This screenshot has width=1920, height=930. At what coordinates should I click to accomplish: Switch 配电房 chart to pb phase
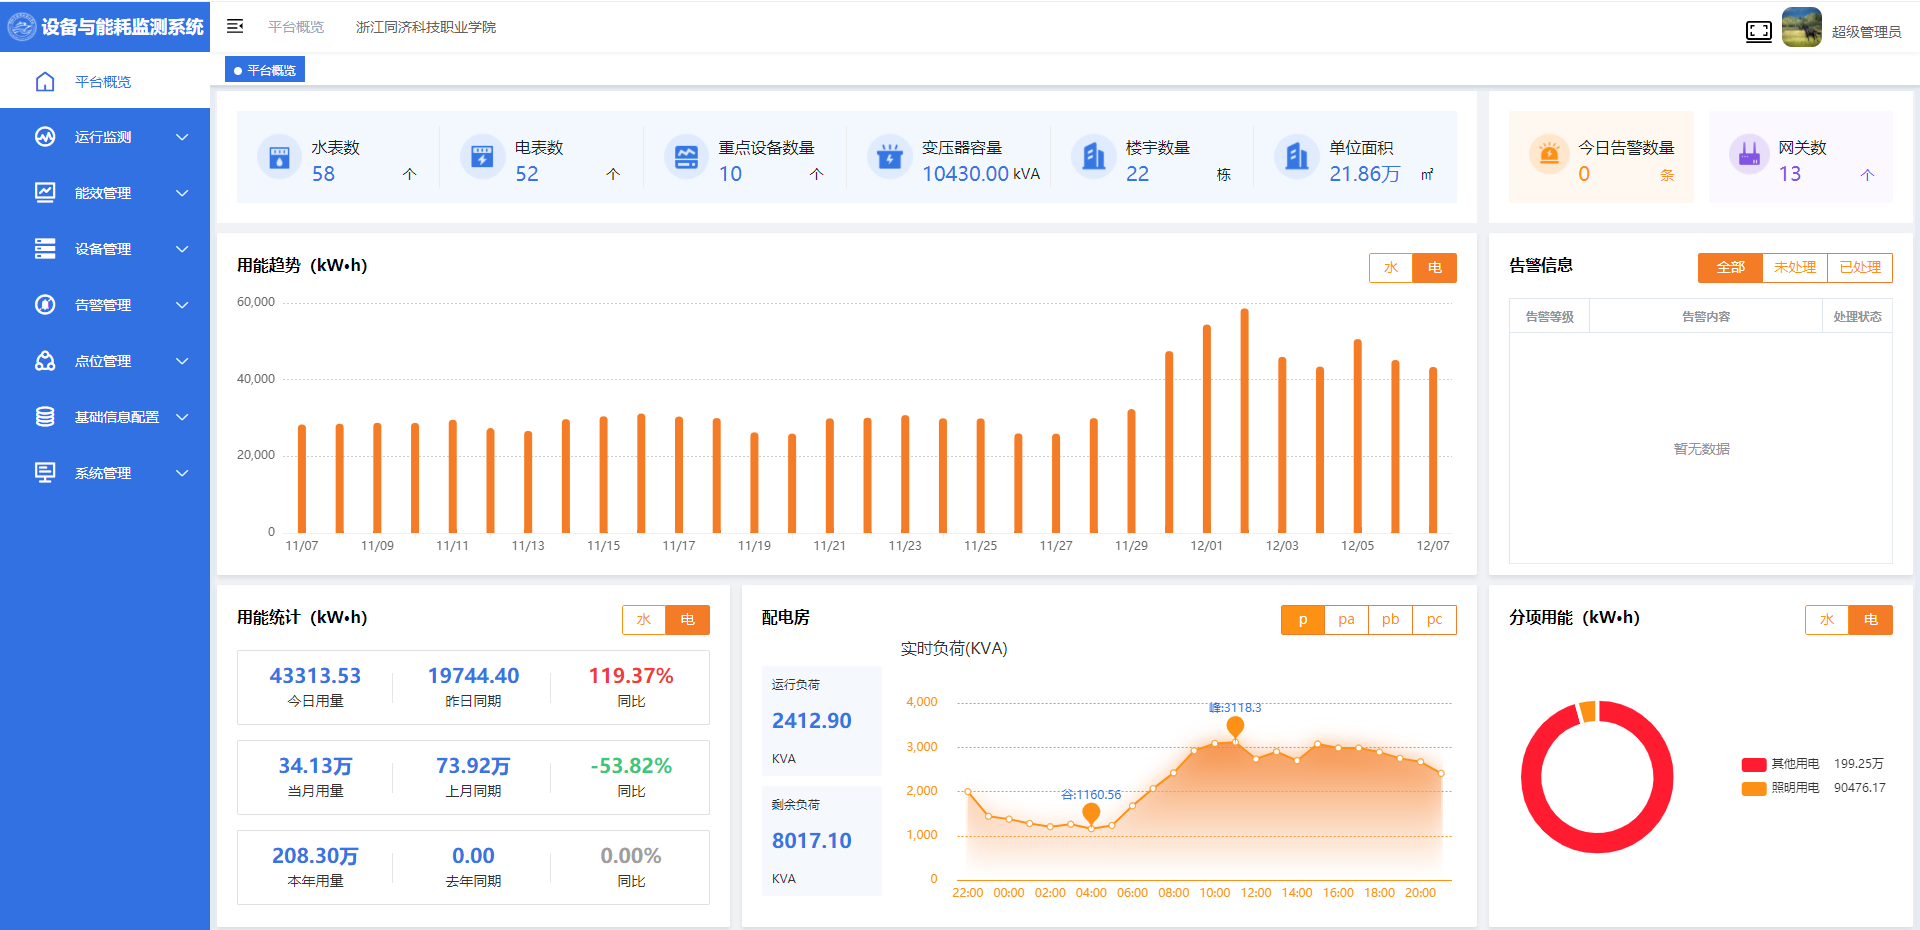tap(1390, 620)
